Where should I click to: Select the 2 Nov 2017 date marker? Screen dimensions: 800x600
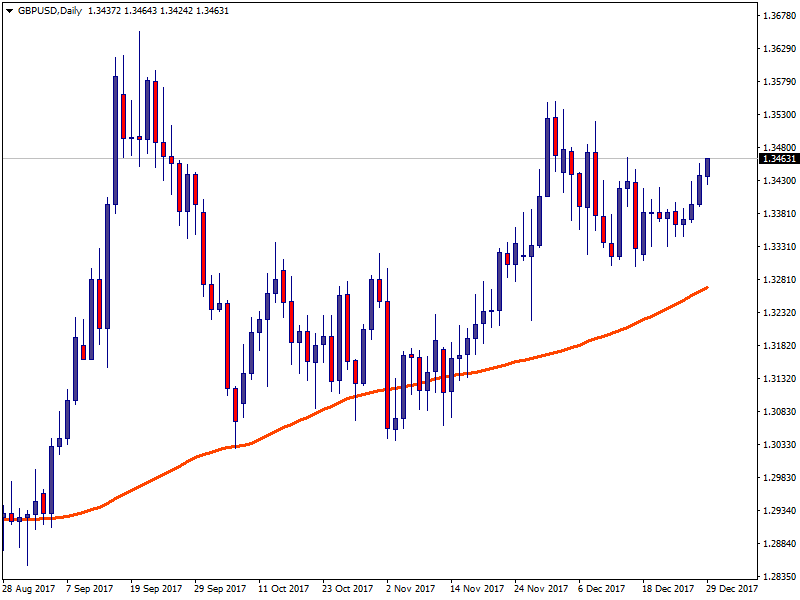tap(411, 589)
